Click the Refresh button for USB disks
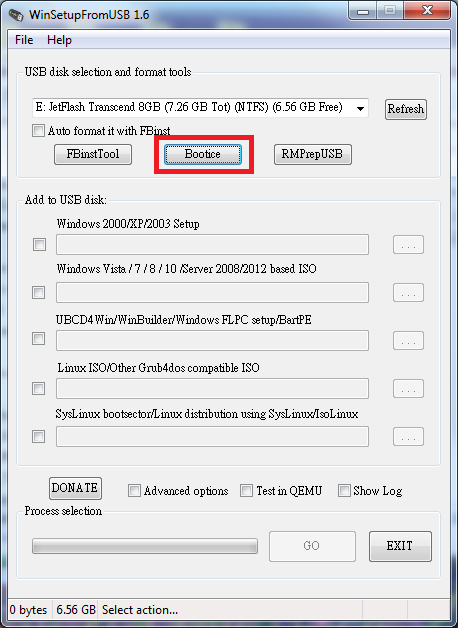This screenshot has height=628, width=458. pyautogui.click(x=406, y=109)
